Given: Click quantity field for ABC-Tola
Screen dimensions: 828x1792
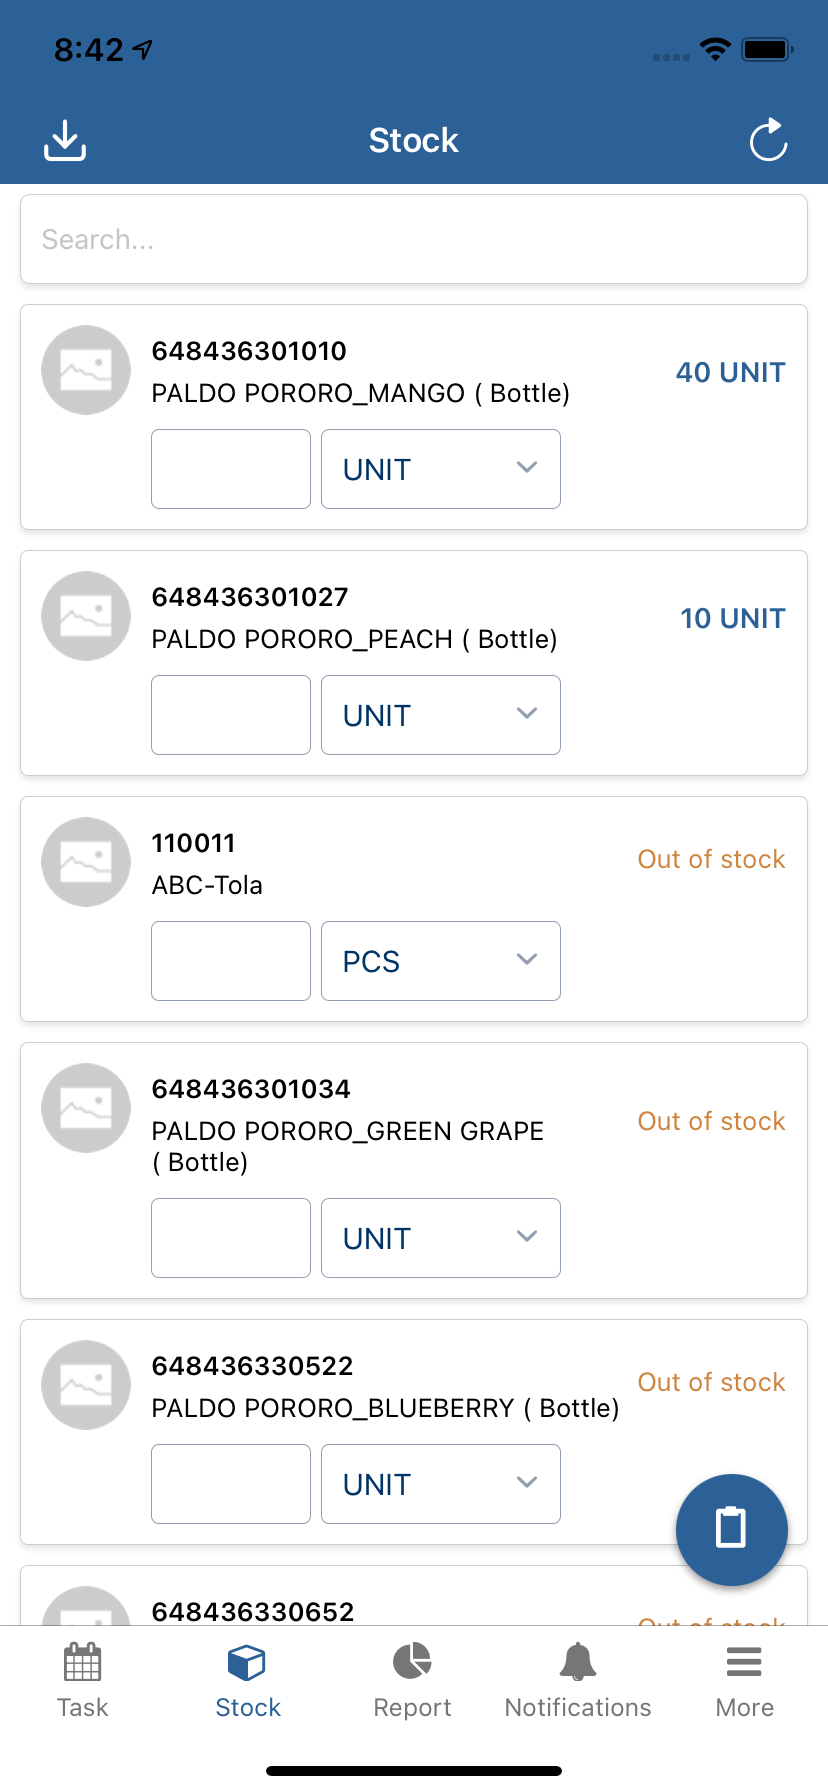Looking at the screenshot, I should pyautogui.click(x=231, y=961).
